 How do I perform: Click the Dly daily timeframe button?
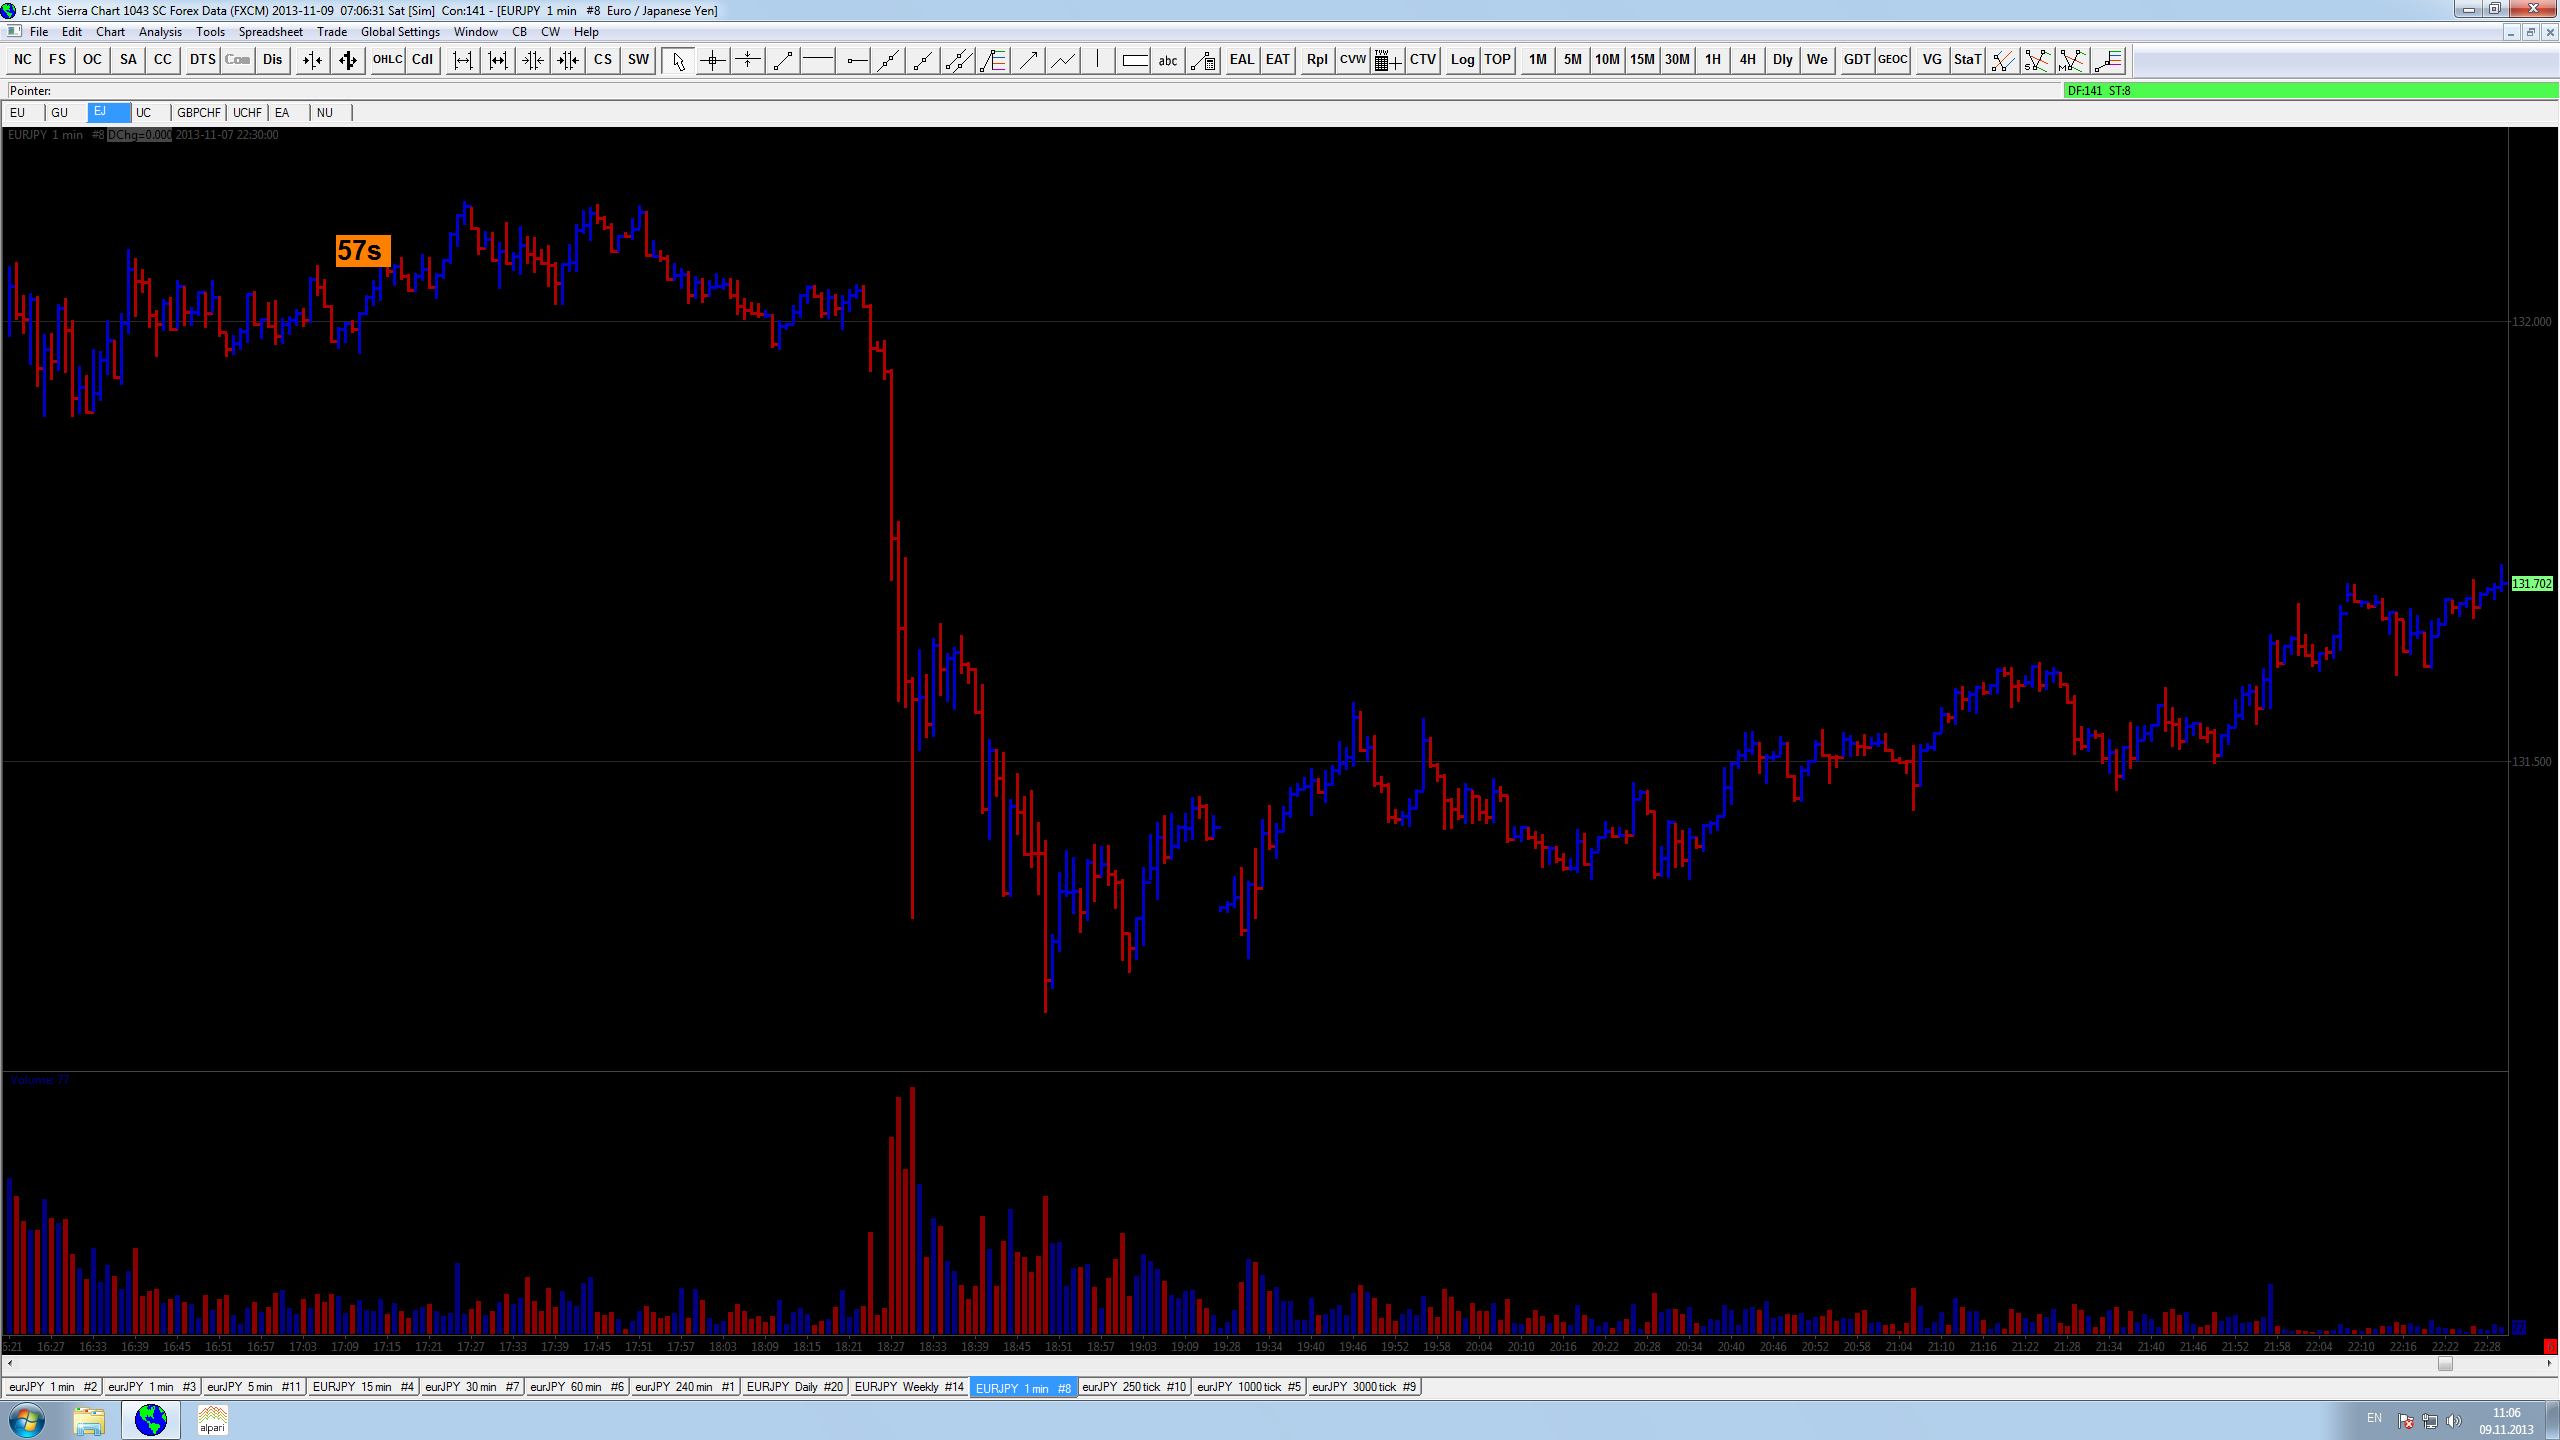pos(1782,60)
